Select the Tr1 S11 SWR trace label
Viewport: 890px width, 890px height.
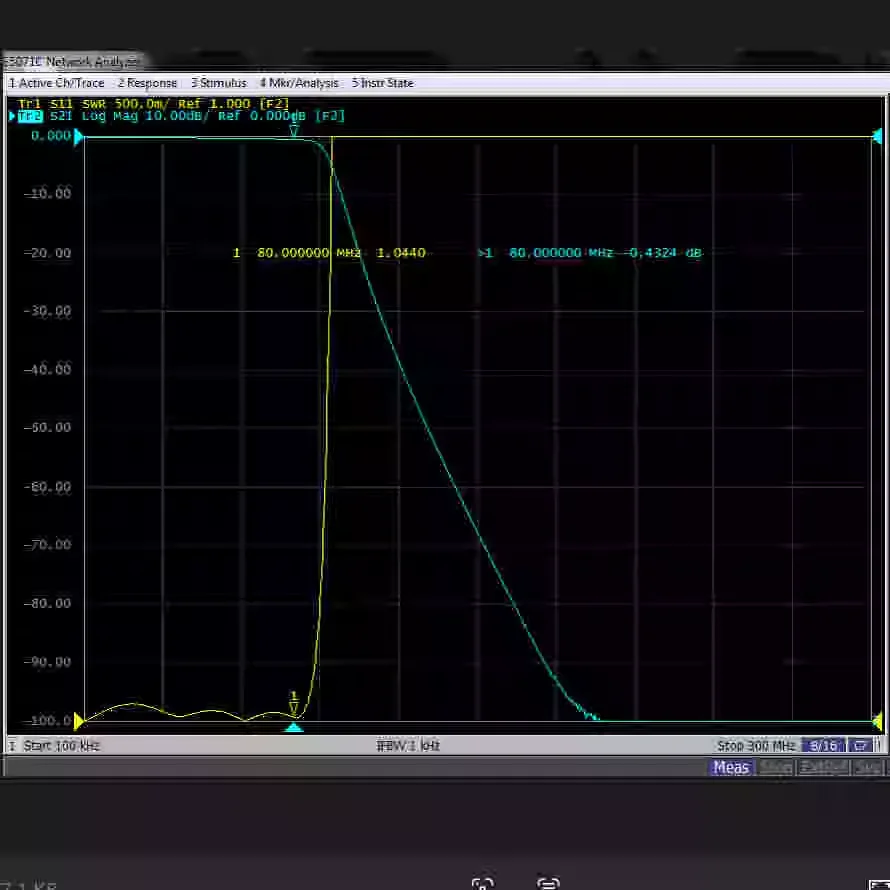pyautogui.click(x=153, y=104)
